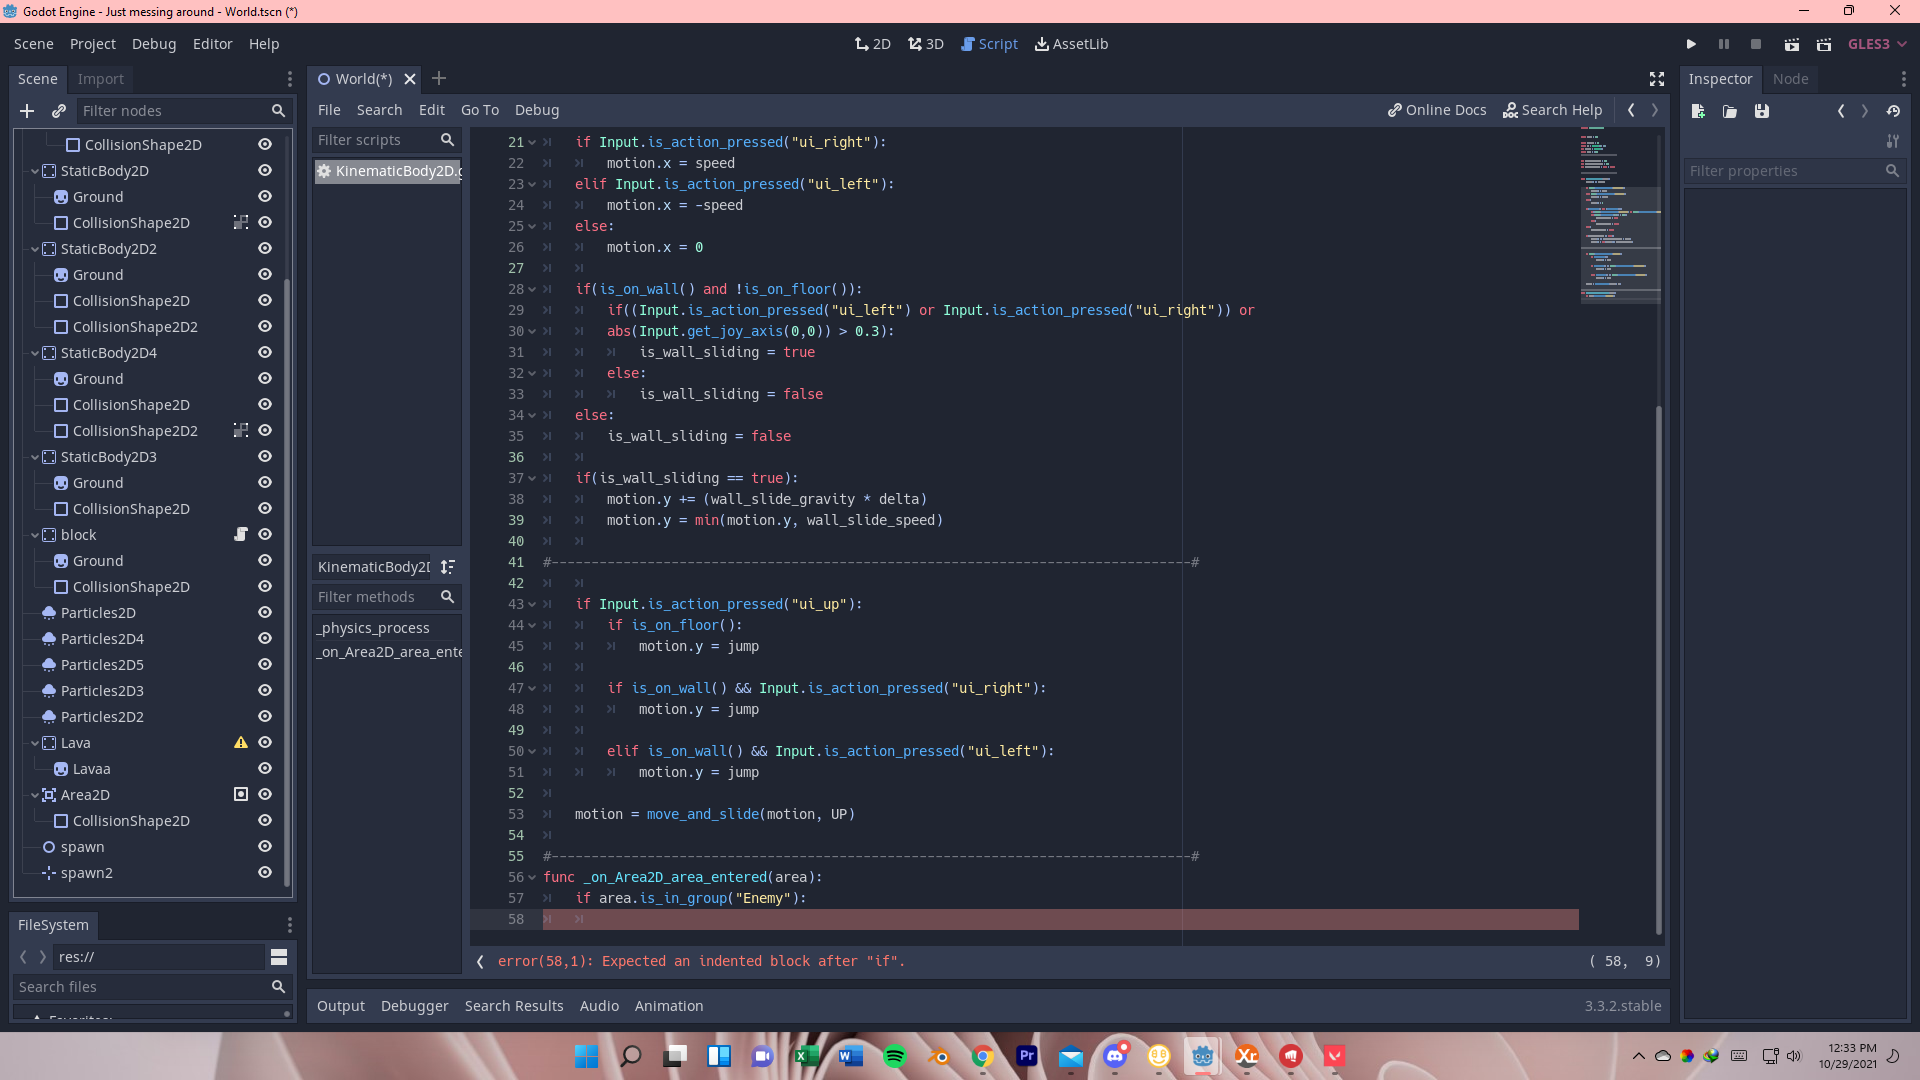Toggle FileSystem split view mode
Screen dimensions: 1920x1080
pyautogui.click(x=279, y=957)
